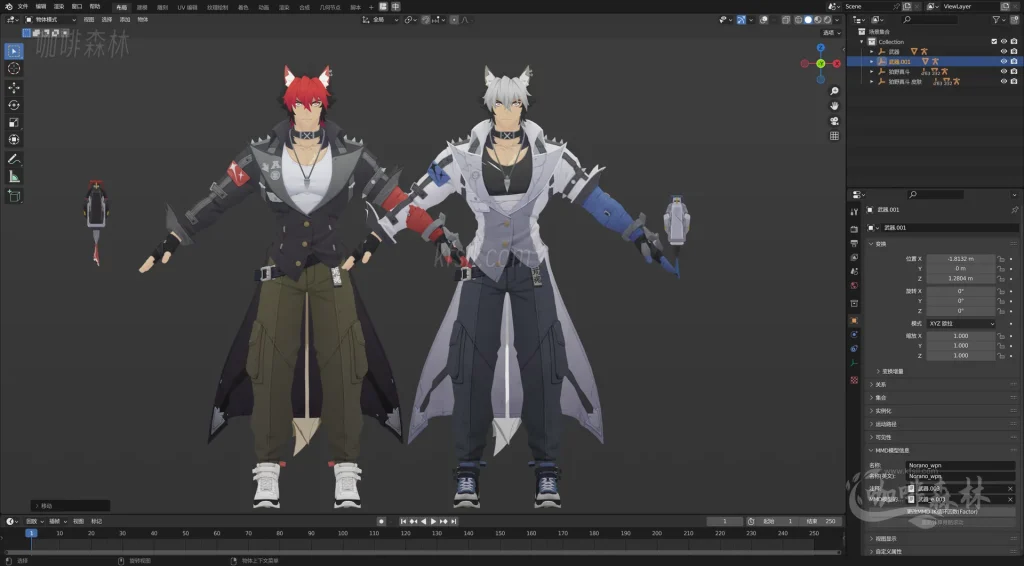
Task: Open the 全局 transform orientation dropdown
Action: (380, 20)
